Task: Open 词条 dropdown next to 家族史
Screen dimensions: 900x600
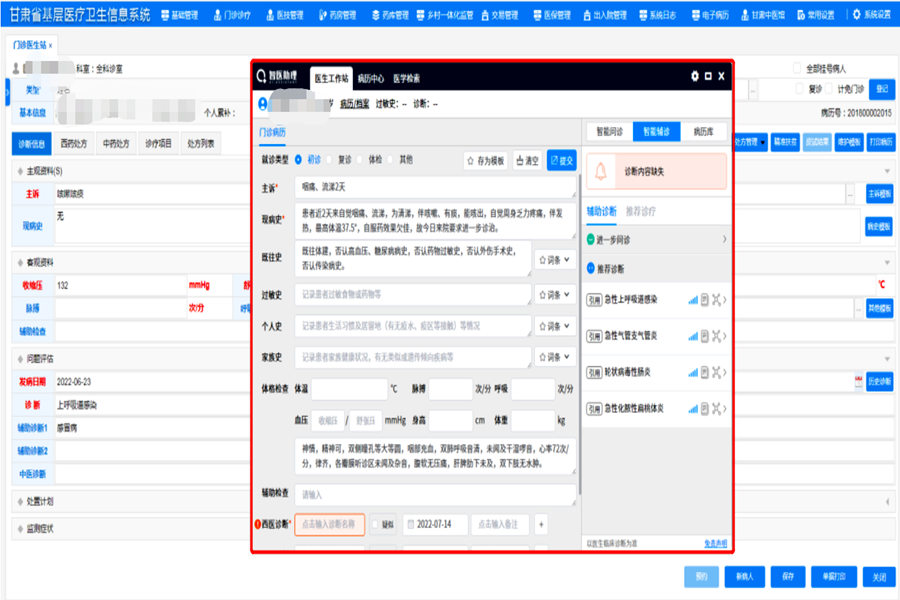Action: click(x=555, y=356)
